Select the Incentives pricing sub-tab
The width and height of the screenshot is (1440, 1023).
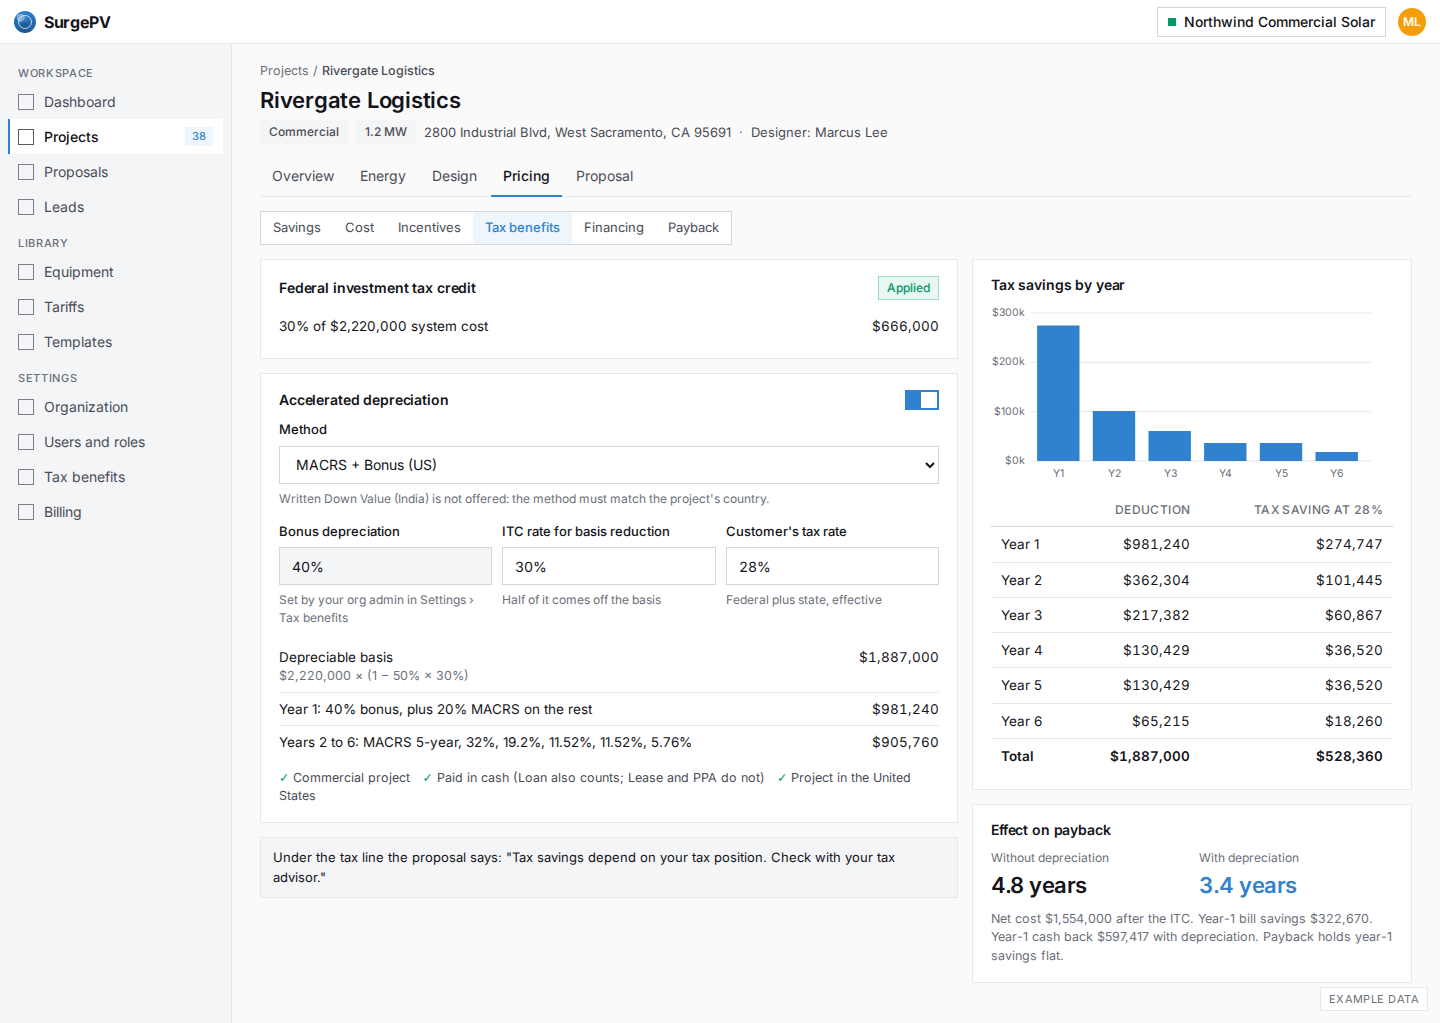point(429,228)
